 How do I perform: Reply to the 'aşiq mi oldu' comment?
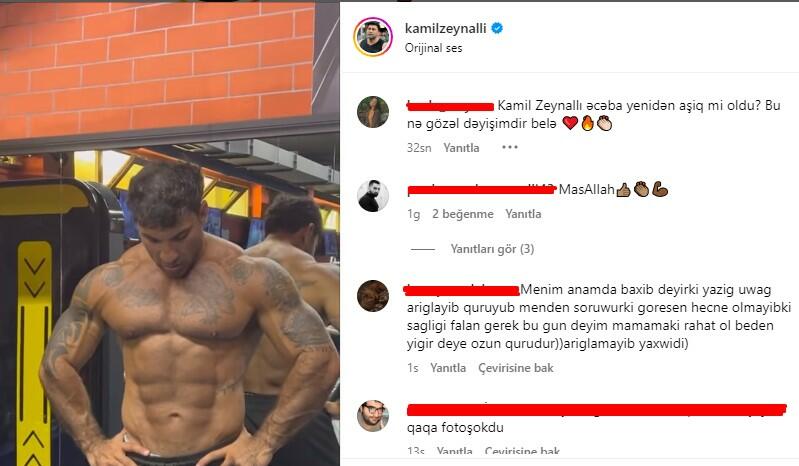coord(461,148)
